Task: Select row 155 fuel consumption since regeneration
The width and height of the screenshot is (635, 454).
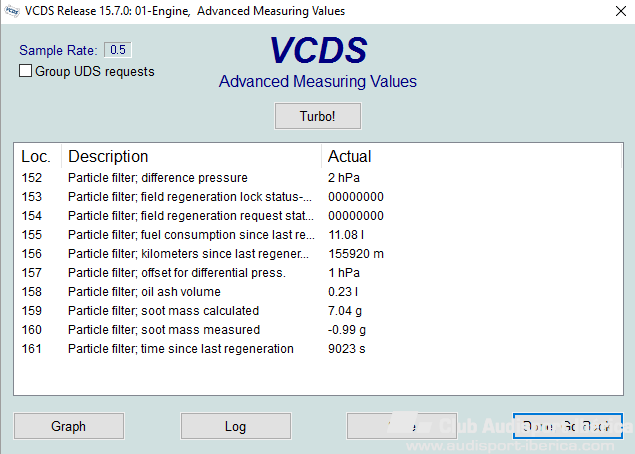Action: [318, 235]
